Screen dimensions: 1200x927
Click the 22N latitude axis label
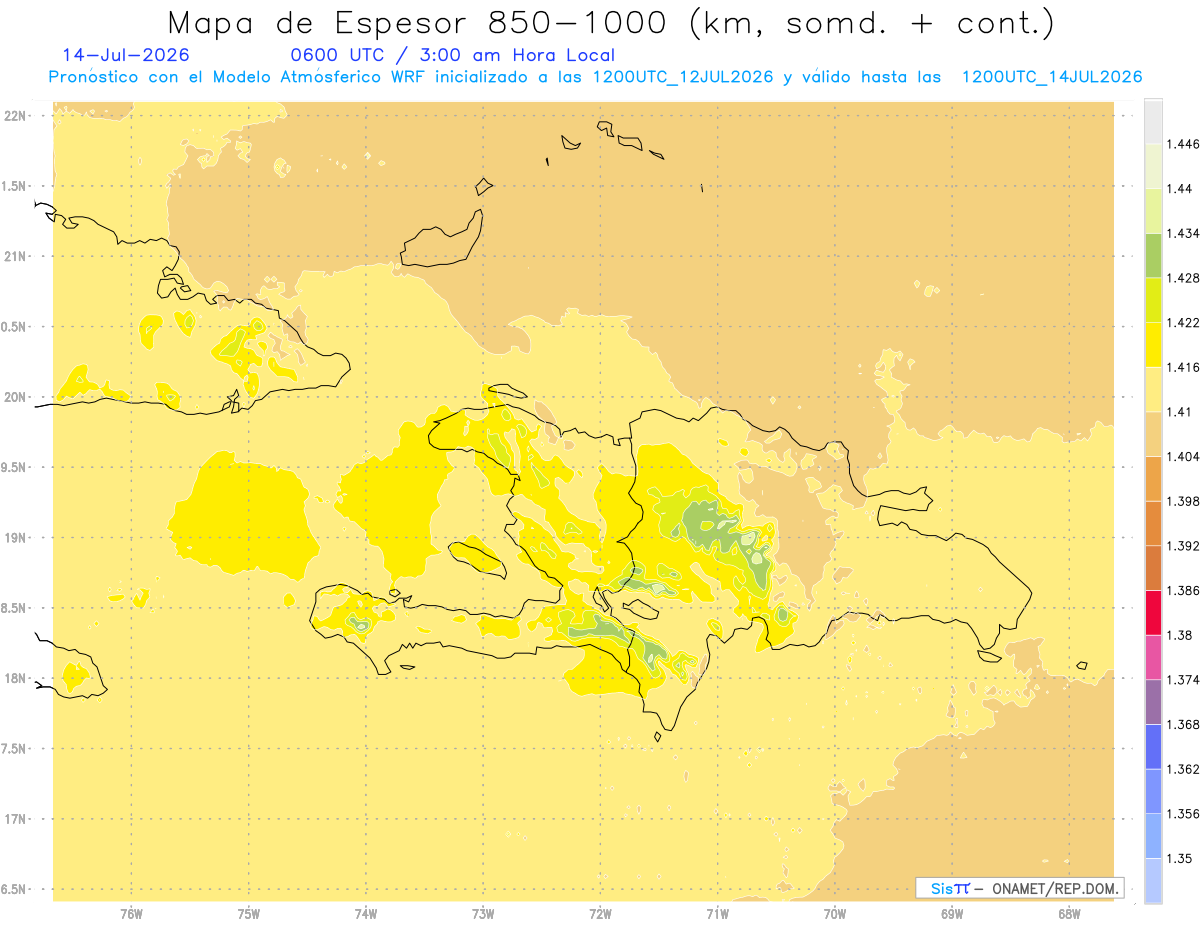tap(14, 115)
